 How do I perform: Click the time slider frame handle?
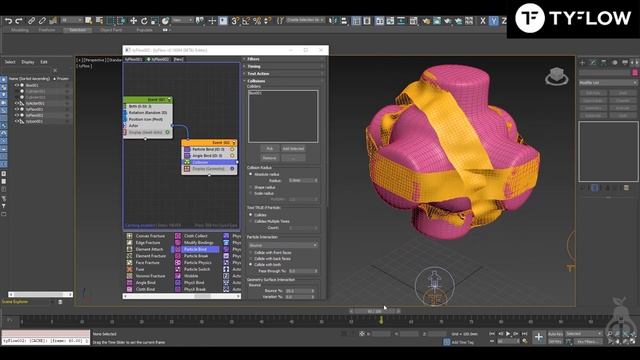coord(375,311)
